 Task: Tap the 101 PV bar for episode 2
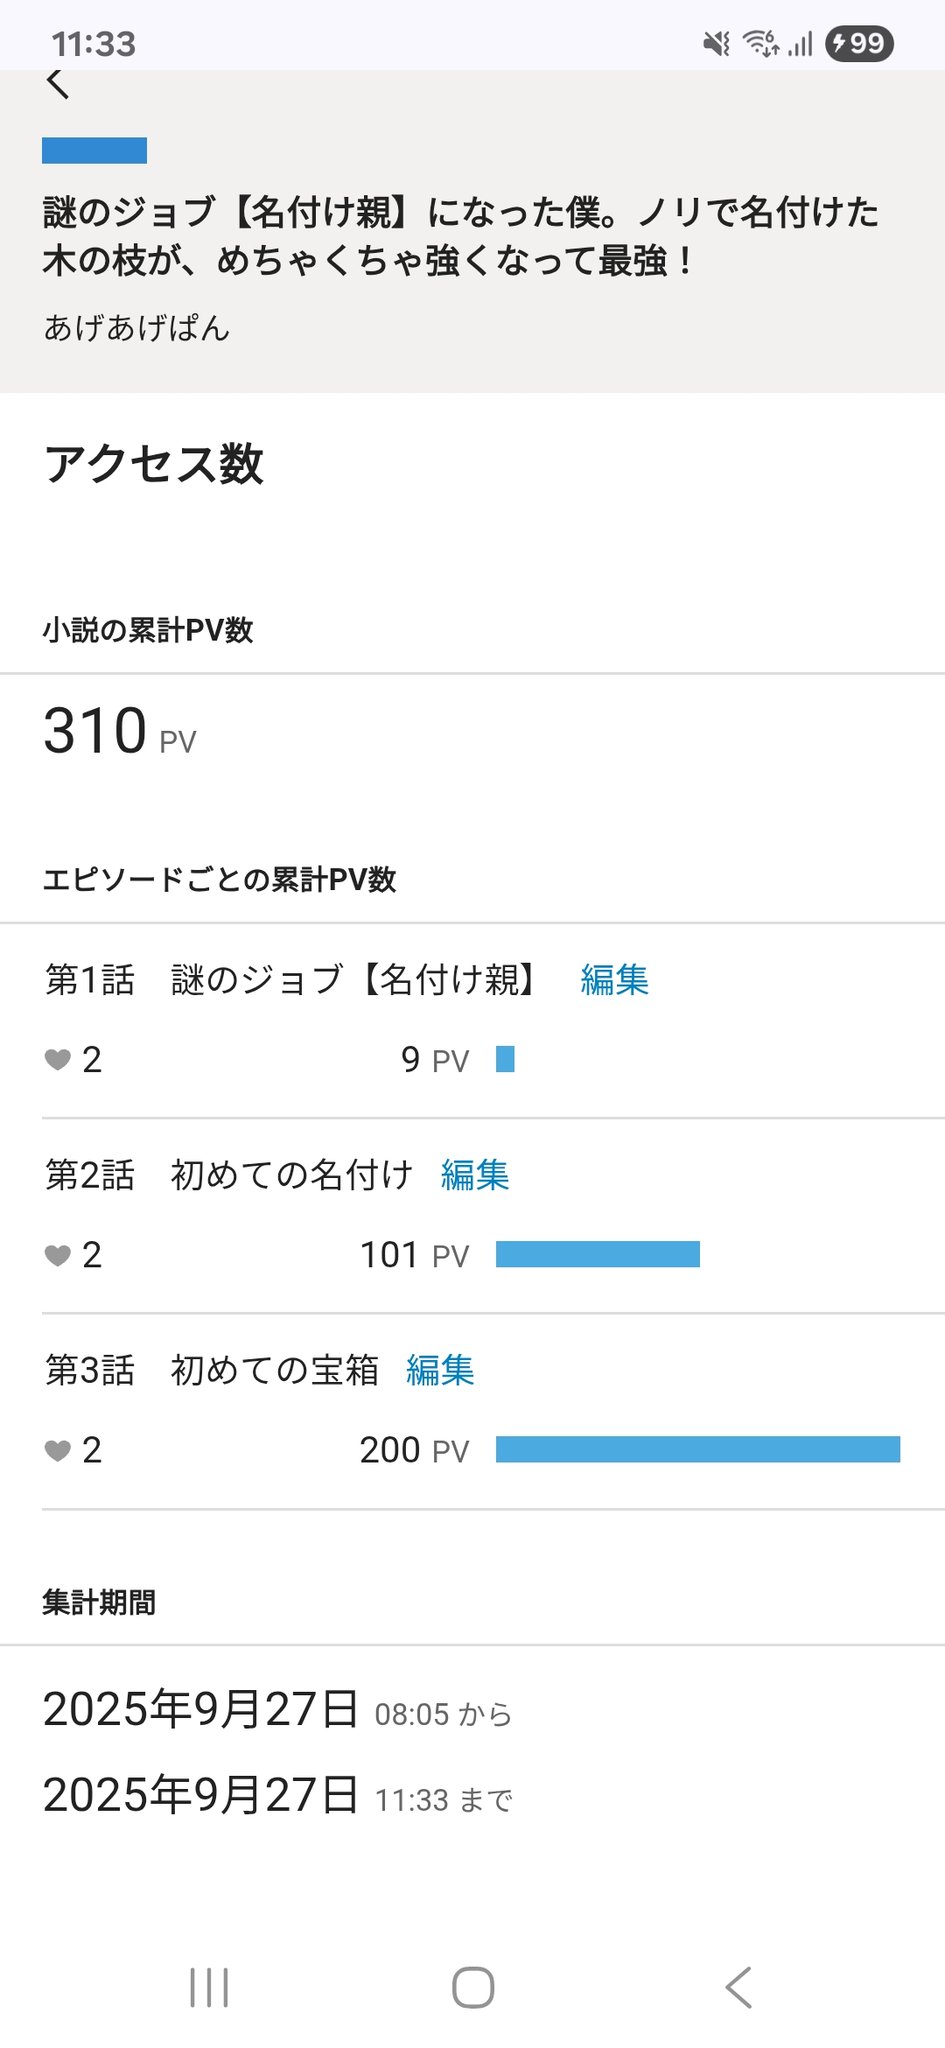coord(598,1254)
